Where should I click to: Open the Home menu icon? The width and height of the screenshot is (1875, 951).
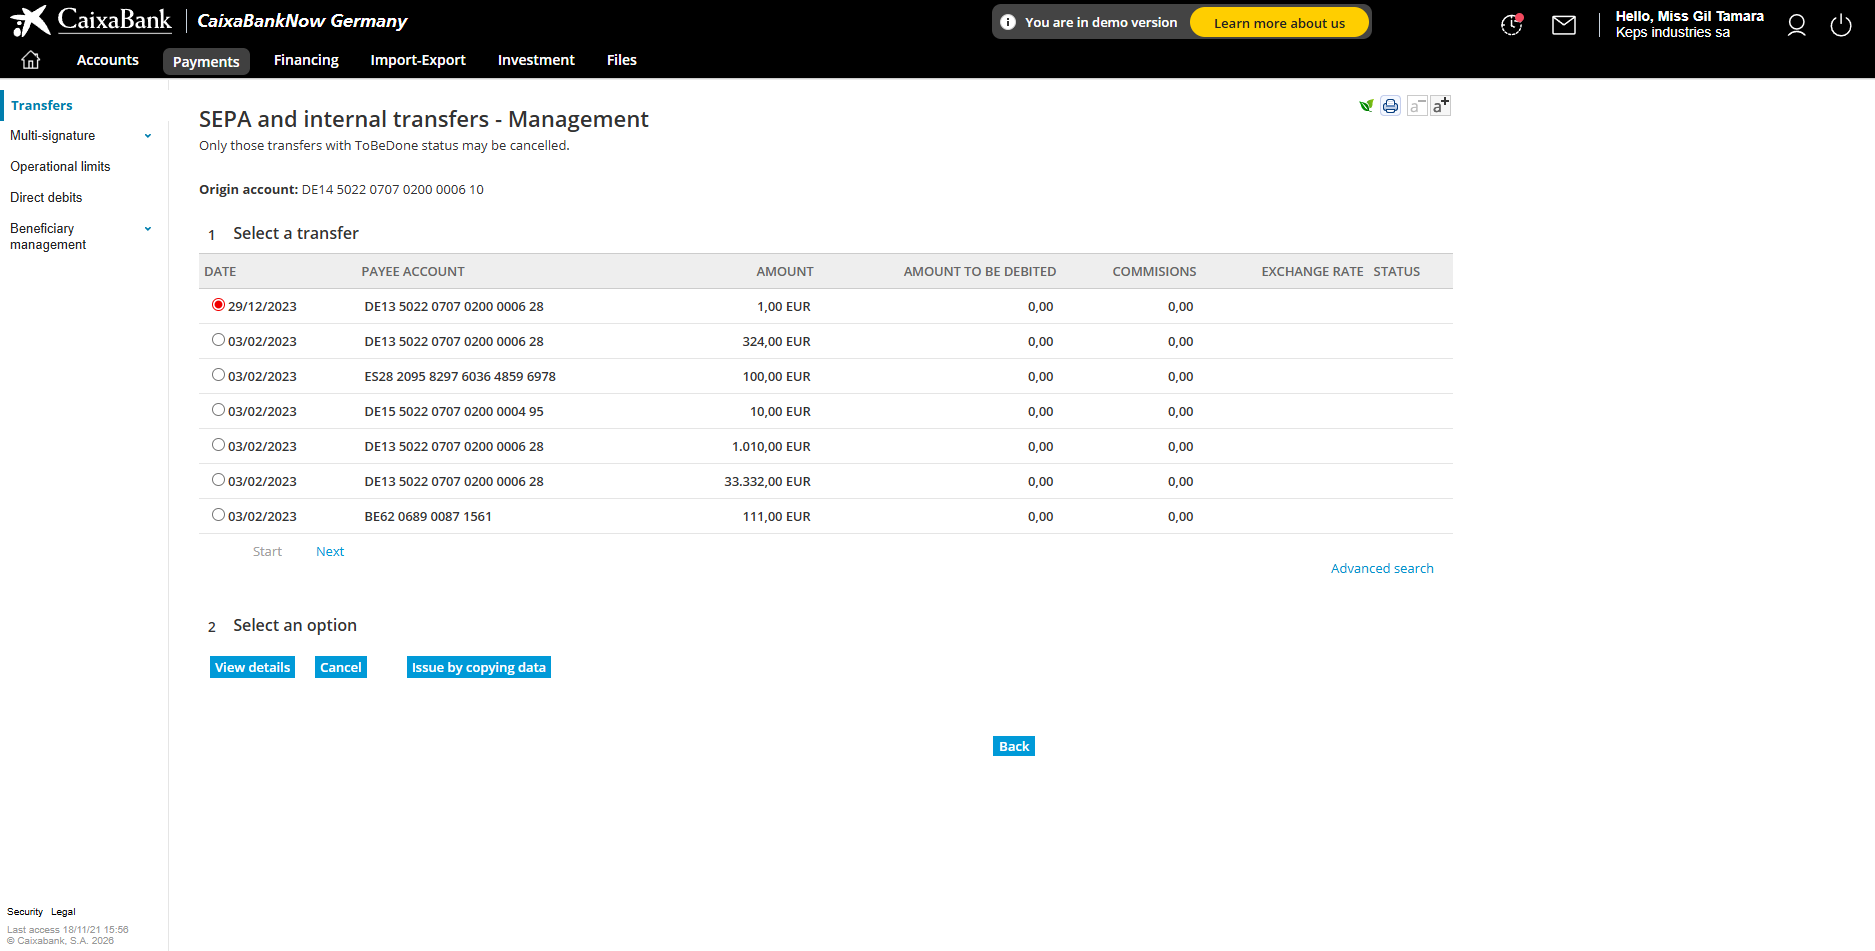pos(30,59)
